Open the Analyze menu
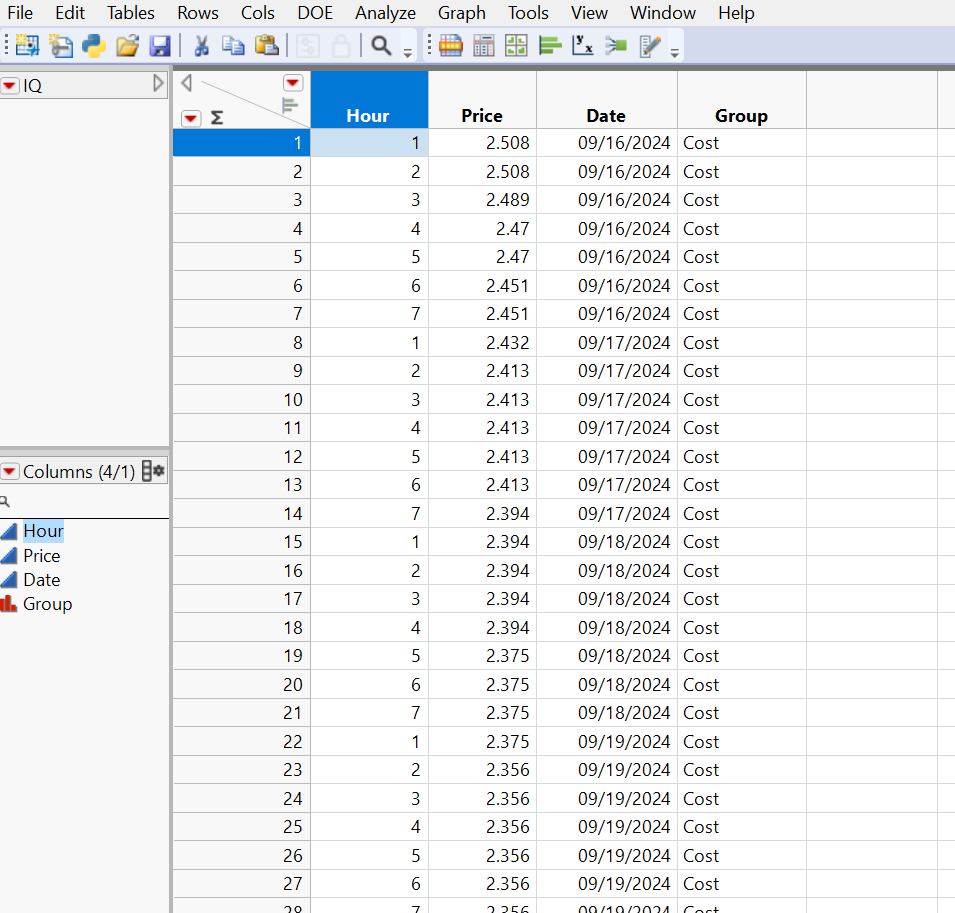Screen dimensions: 955x913 pos(385,13)
